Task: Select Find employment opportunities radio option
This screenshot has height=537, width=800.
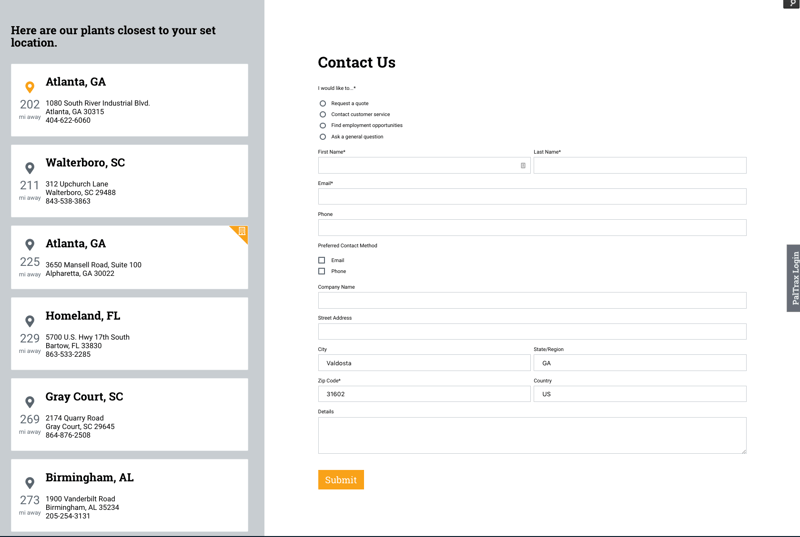Action: pyautogui.click(x=322, y=125)
